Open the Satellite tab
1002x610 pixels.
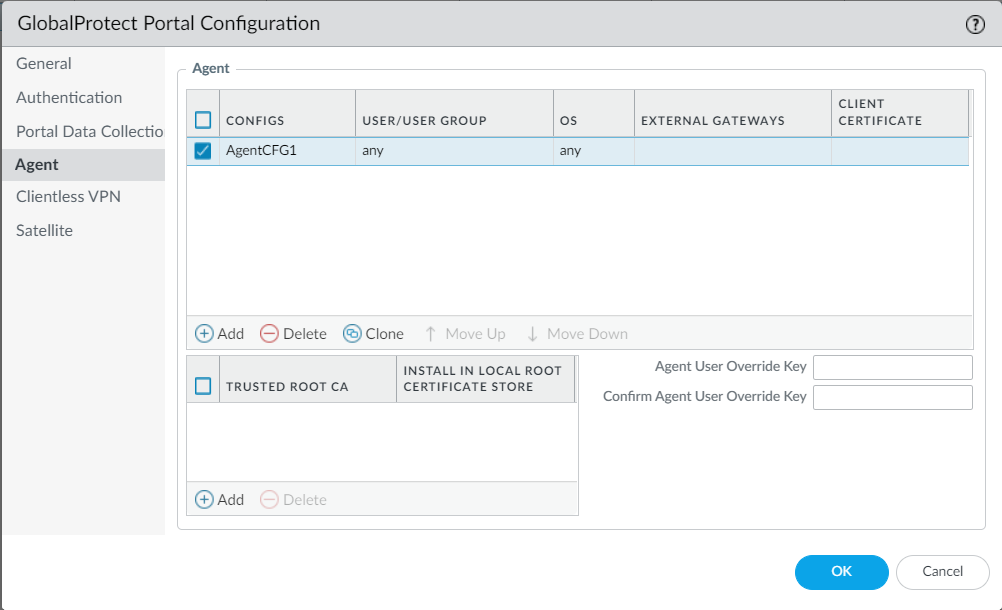point(44,231)
